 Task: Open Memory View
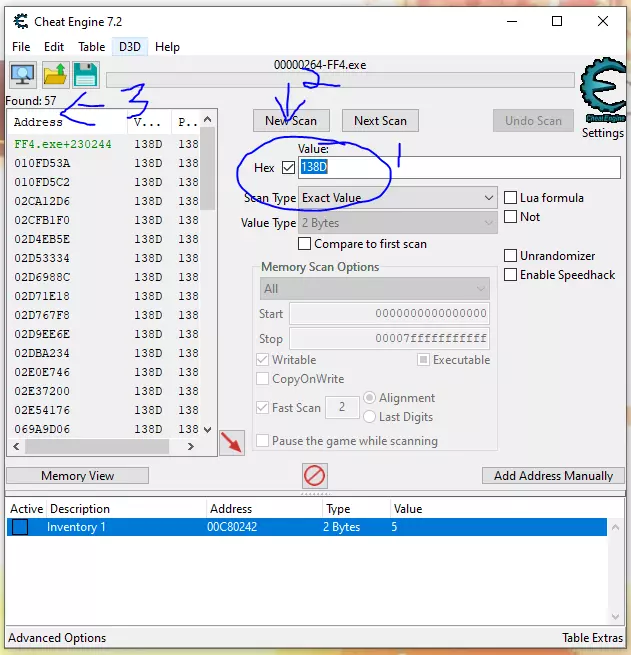click(x=78, y=476)
